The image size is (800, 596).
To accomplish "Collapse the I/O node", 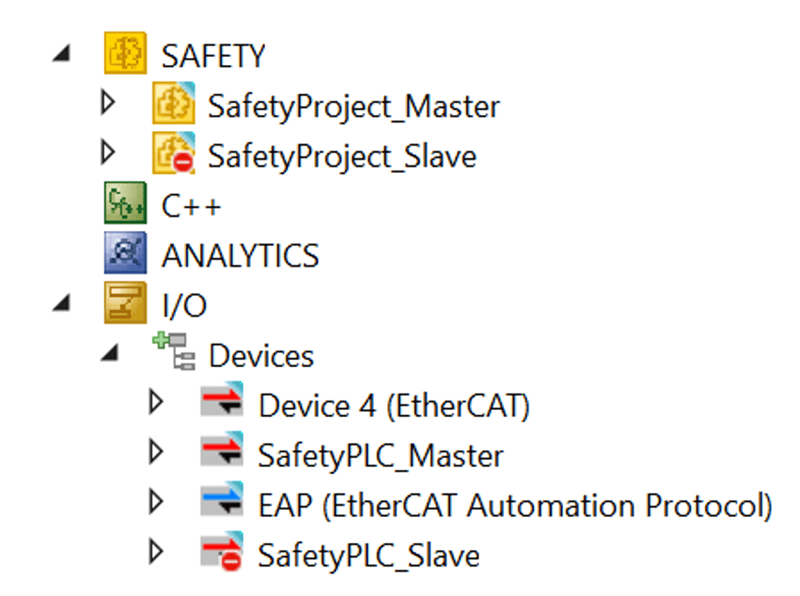I will pyautogui.click(x=61, y=303).
